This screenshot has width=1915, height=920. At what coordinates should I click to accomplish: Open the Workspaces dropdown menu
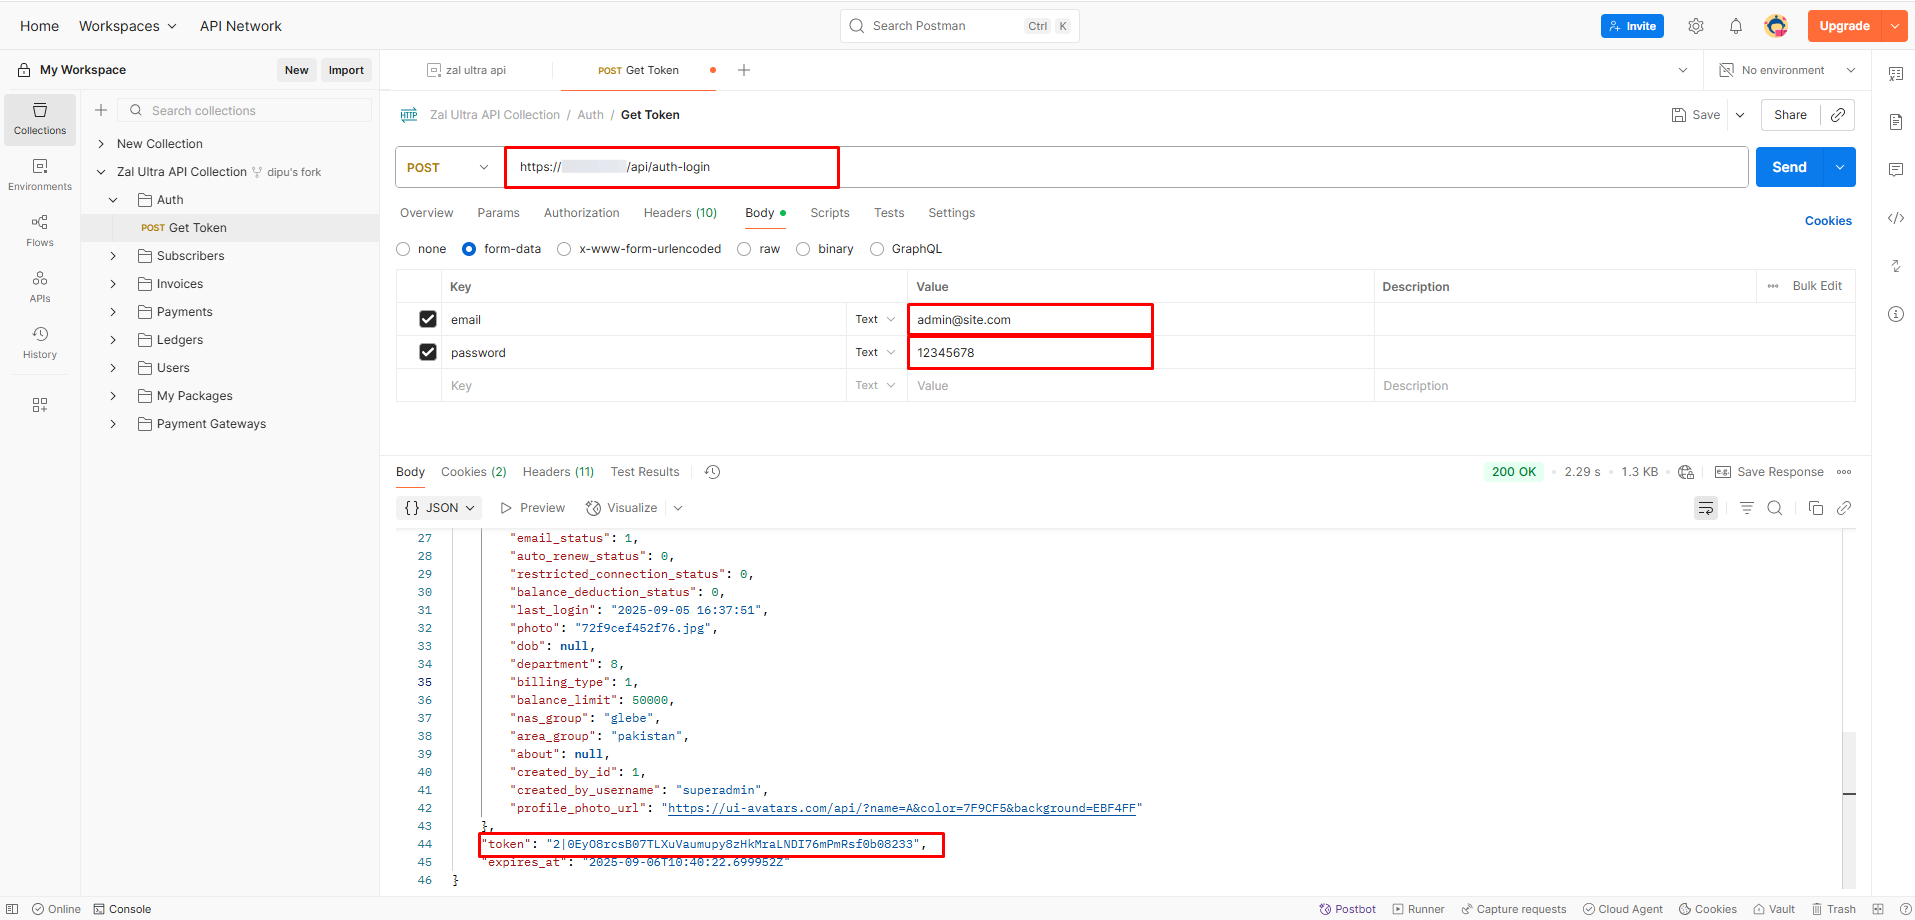click(x=128, y=26)
